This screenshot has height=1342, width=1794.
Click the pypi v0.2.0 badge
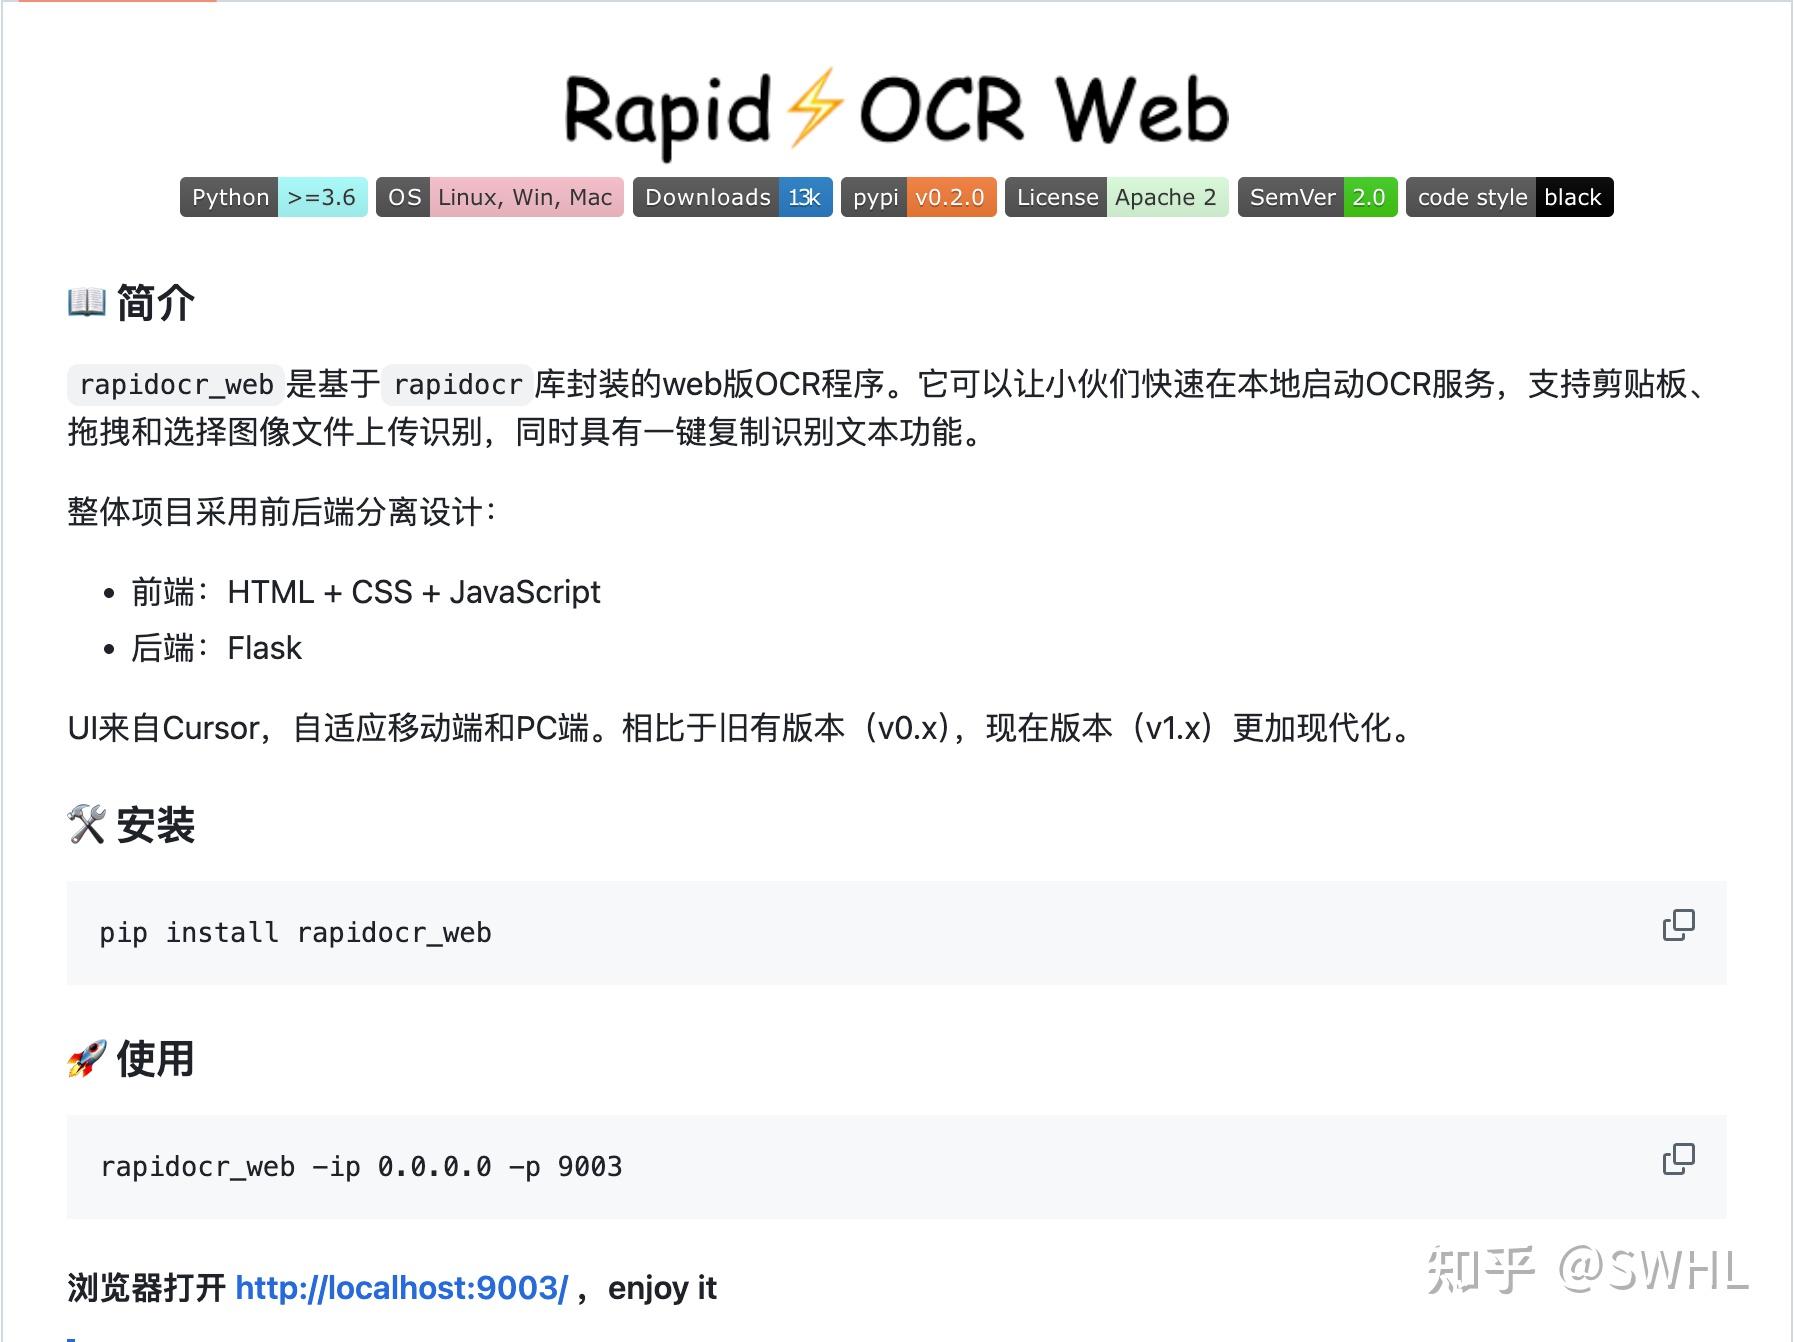point(919,197)
